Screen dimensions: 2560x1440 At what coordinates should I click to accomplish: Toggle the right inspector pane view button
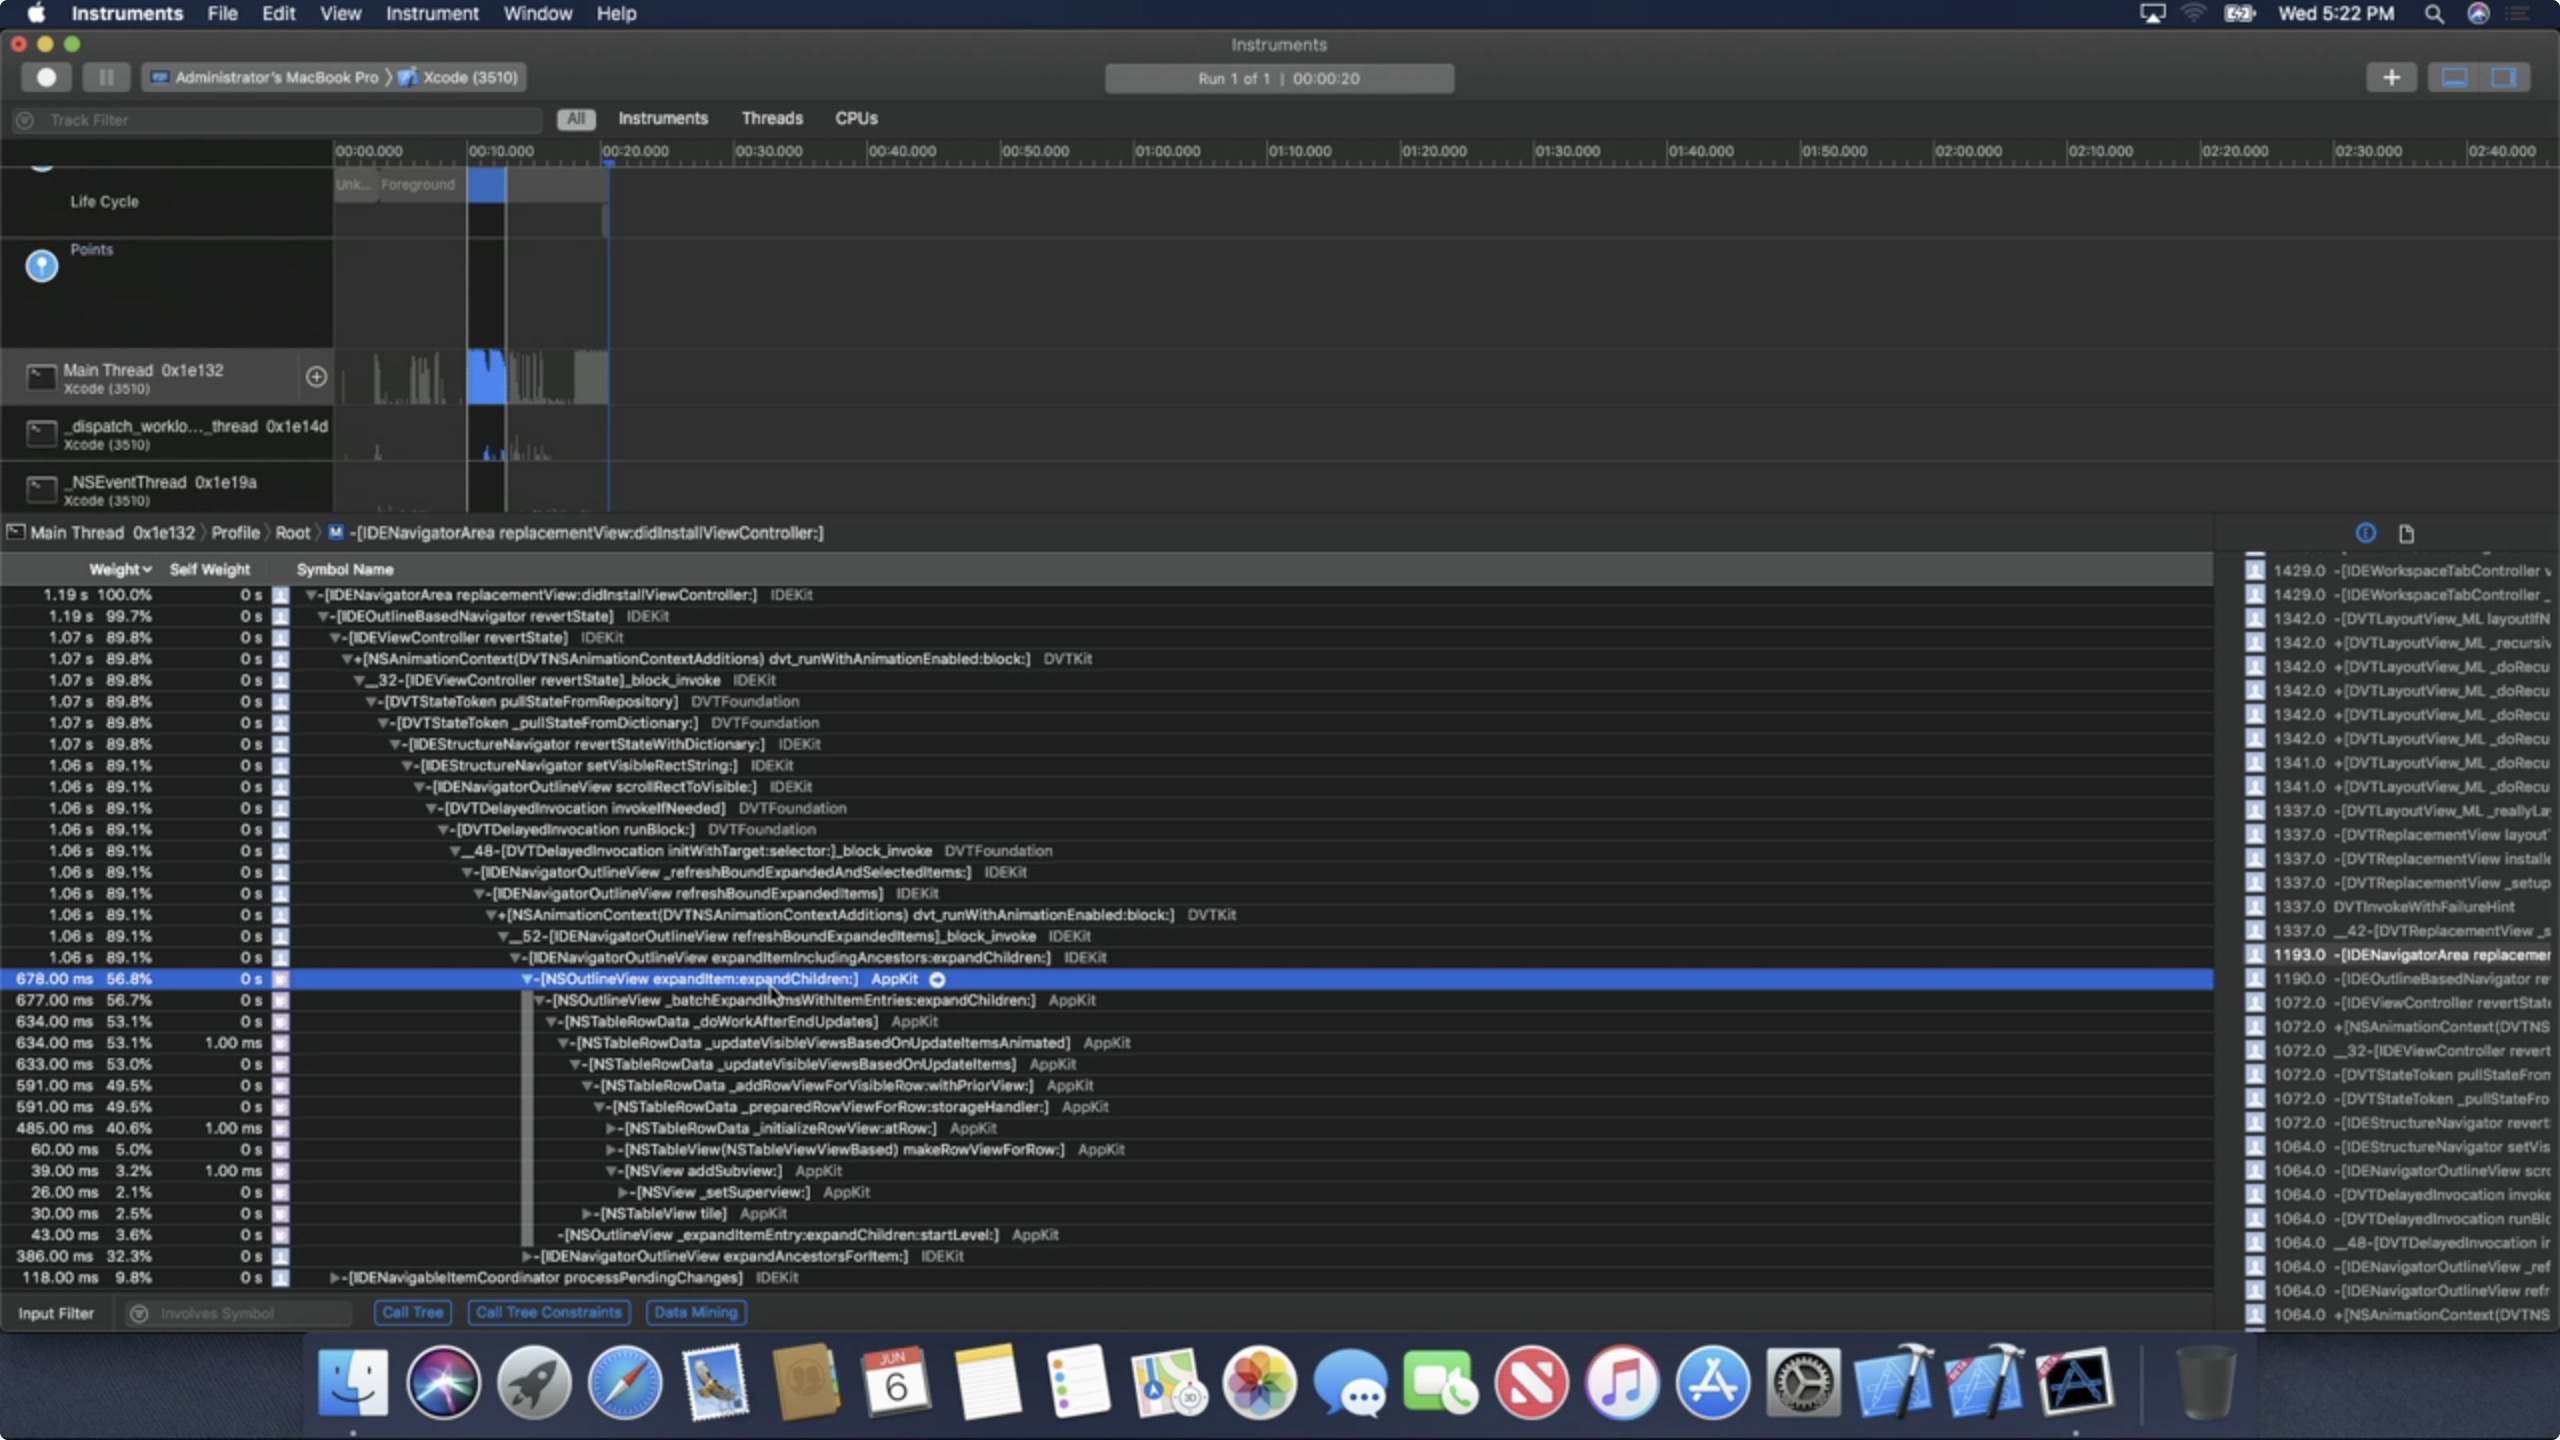(x=2504, y=77)
